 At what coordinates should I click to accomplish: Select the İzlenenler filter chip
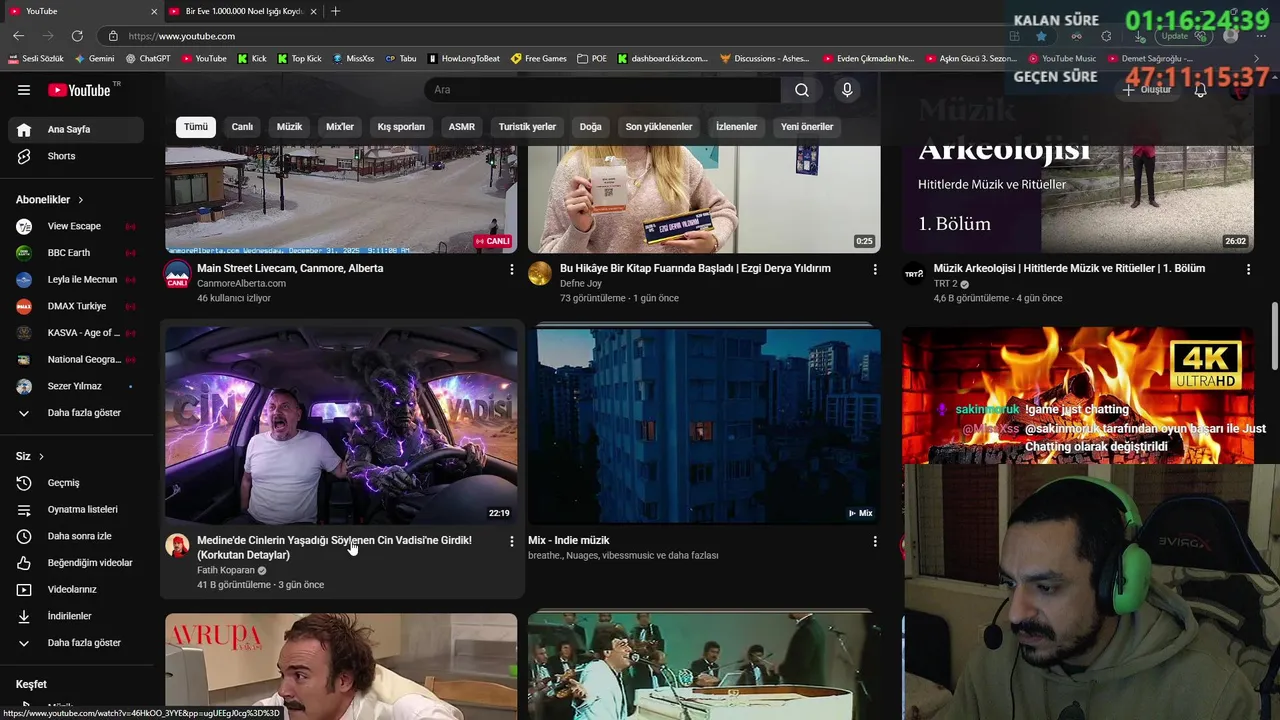click(737, 127)
